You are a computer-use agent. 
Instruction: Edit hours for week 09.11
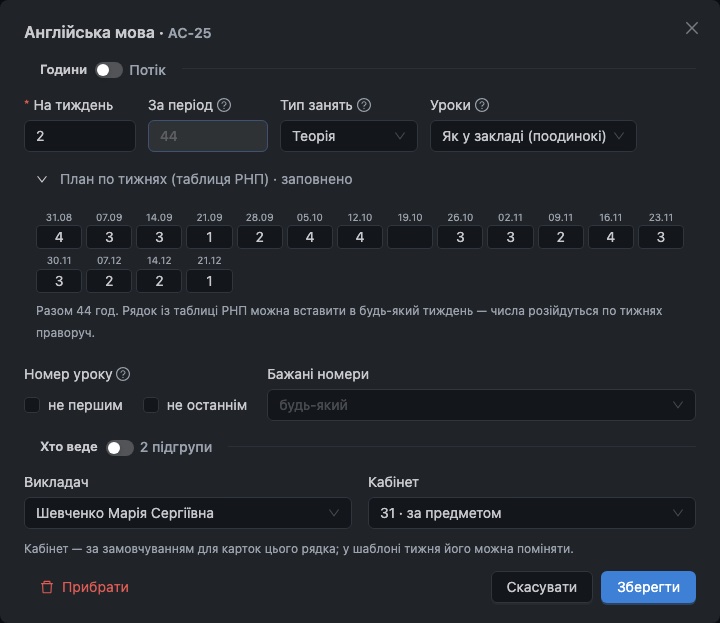(560, 237)
